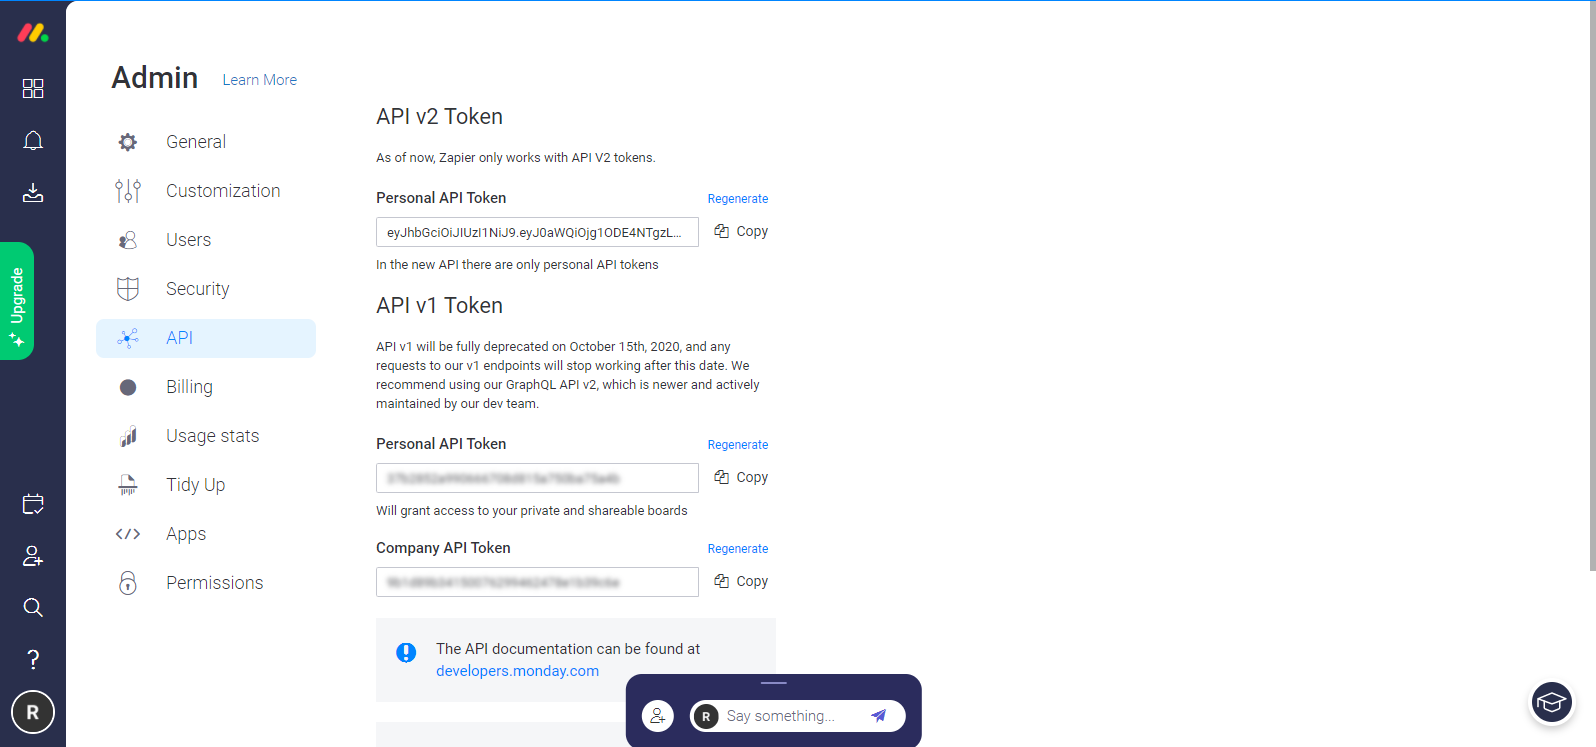Click the Learn More link
Viewport: 1596px width, 747px height.
(x=260, y=80)
